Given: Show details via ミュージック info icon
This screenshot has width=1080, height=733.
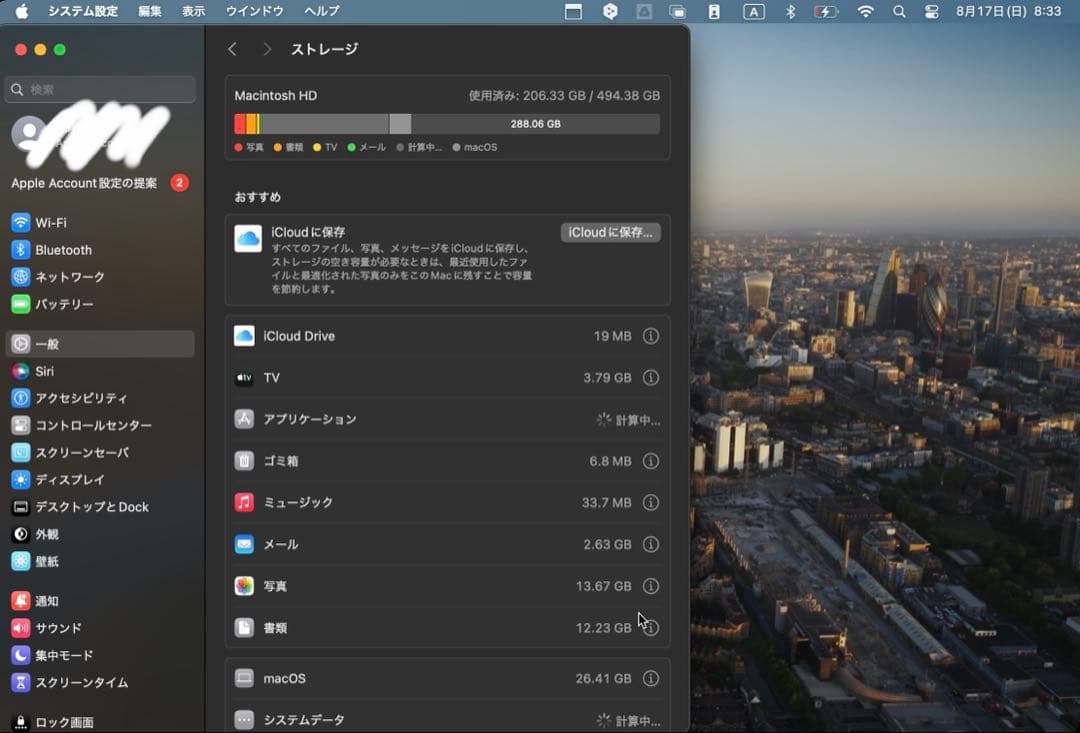Looking at the screenshot, I should point(651,503).
